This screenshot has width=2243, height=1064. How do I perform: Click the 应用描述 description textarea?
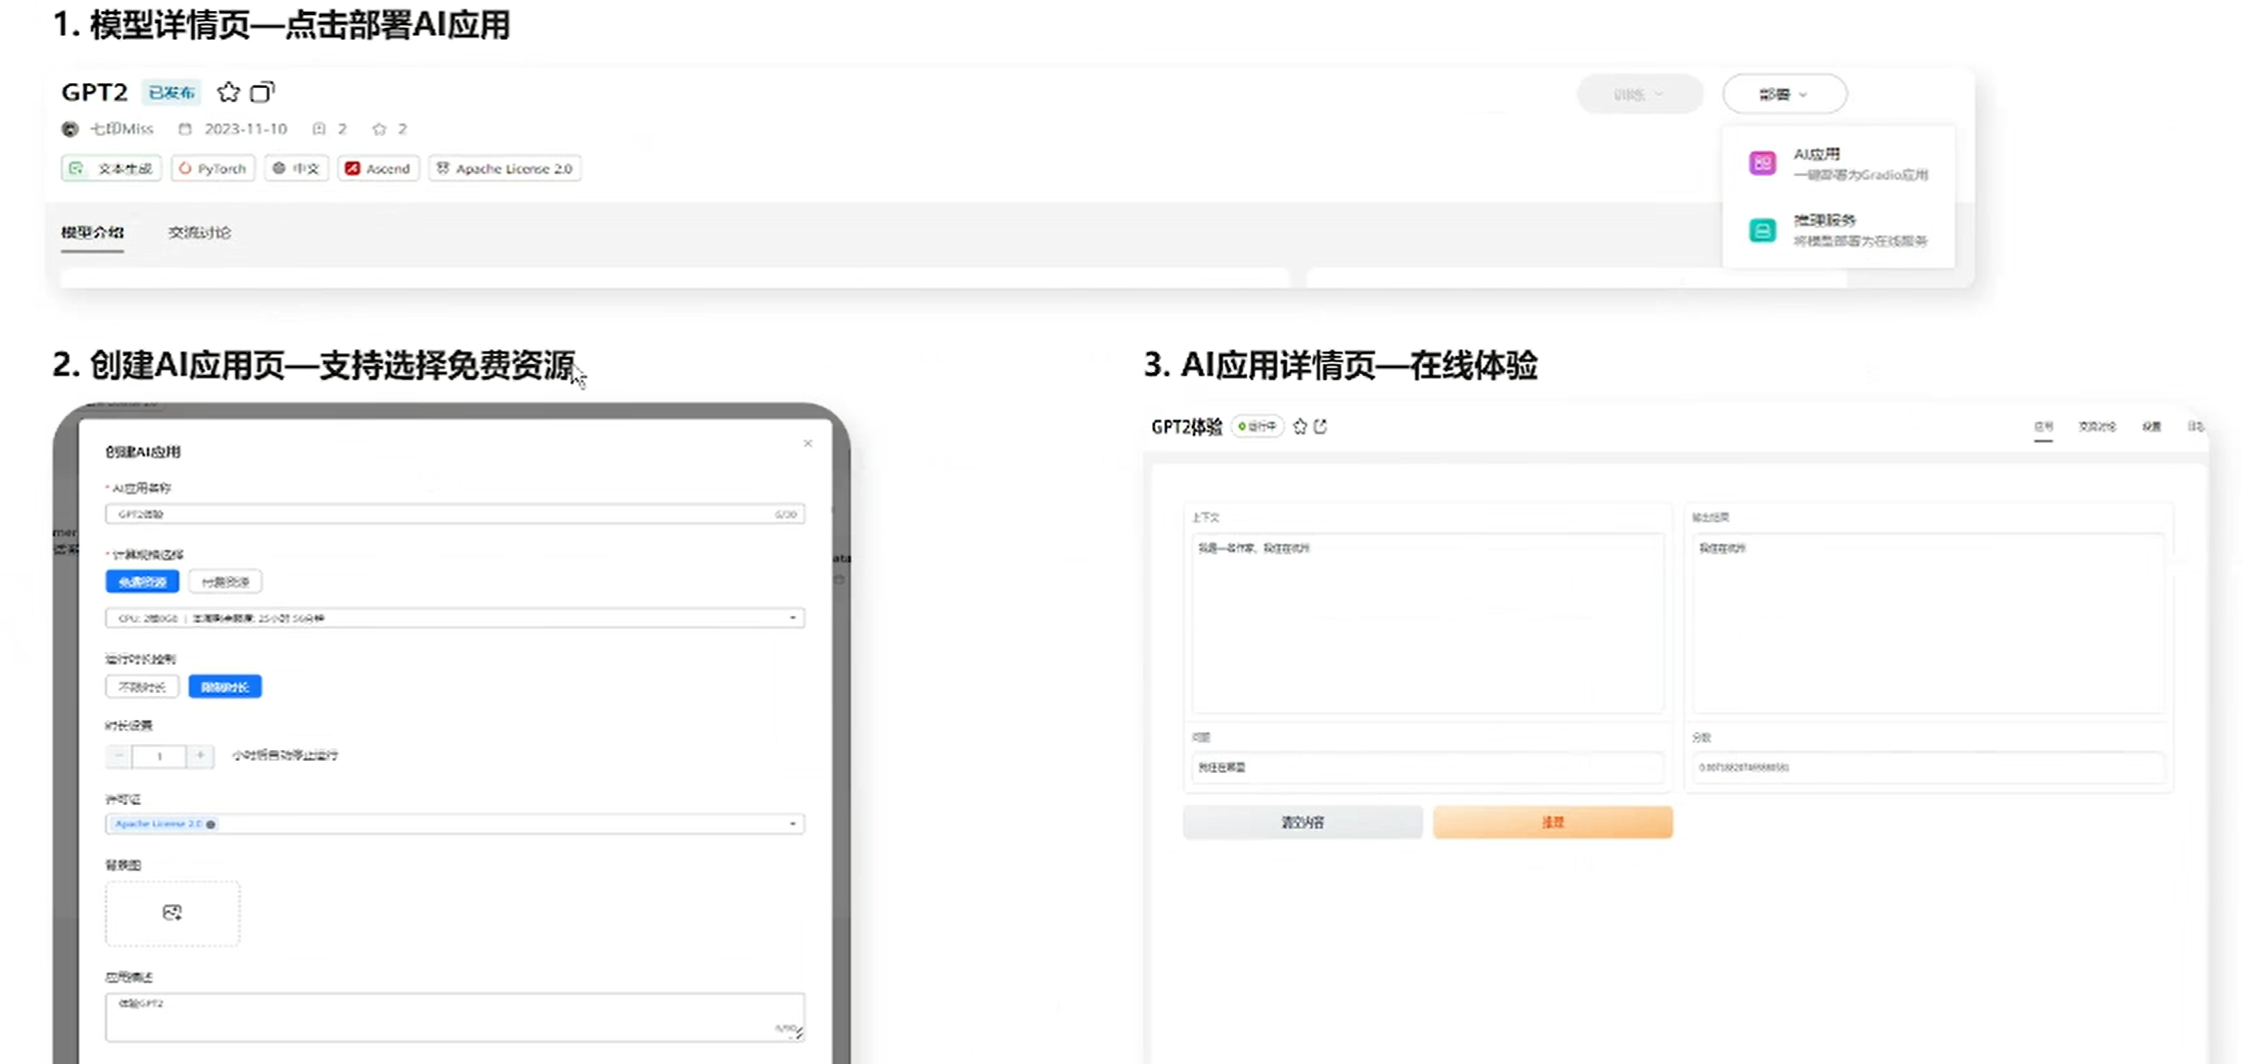click(x=455, y=1017)
